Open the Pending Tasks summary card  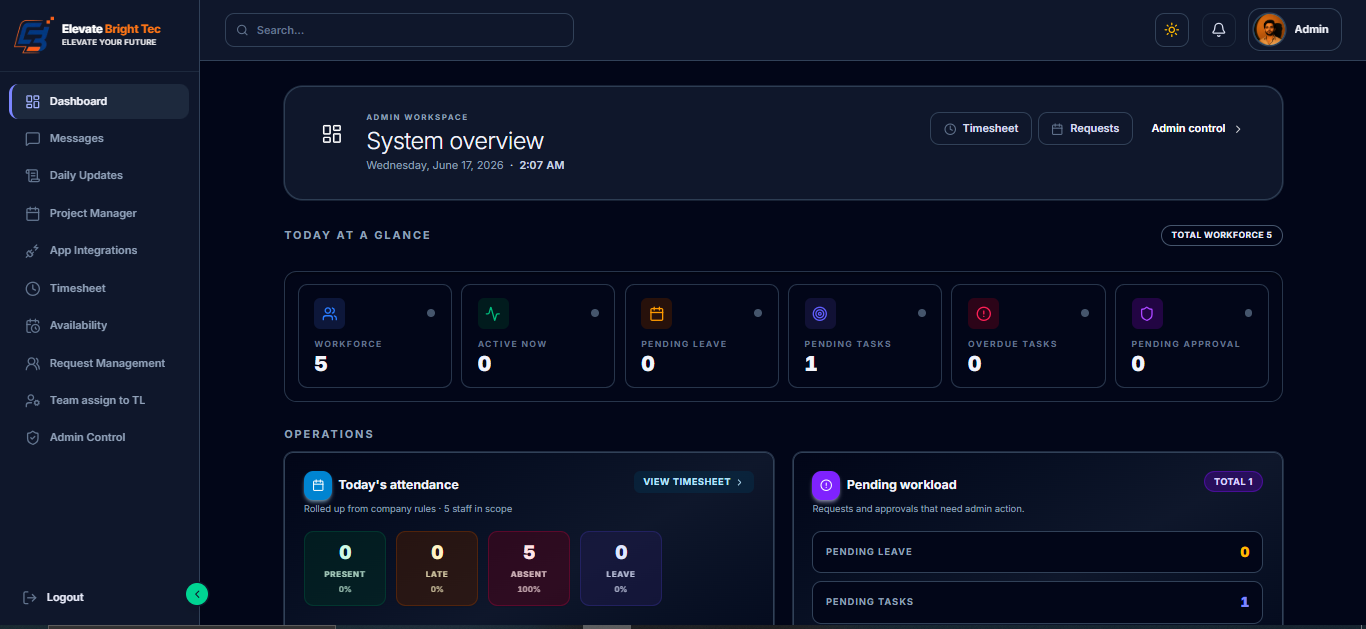coord(865,336)
